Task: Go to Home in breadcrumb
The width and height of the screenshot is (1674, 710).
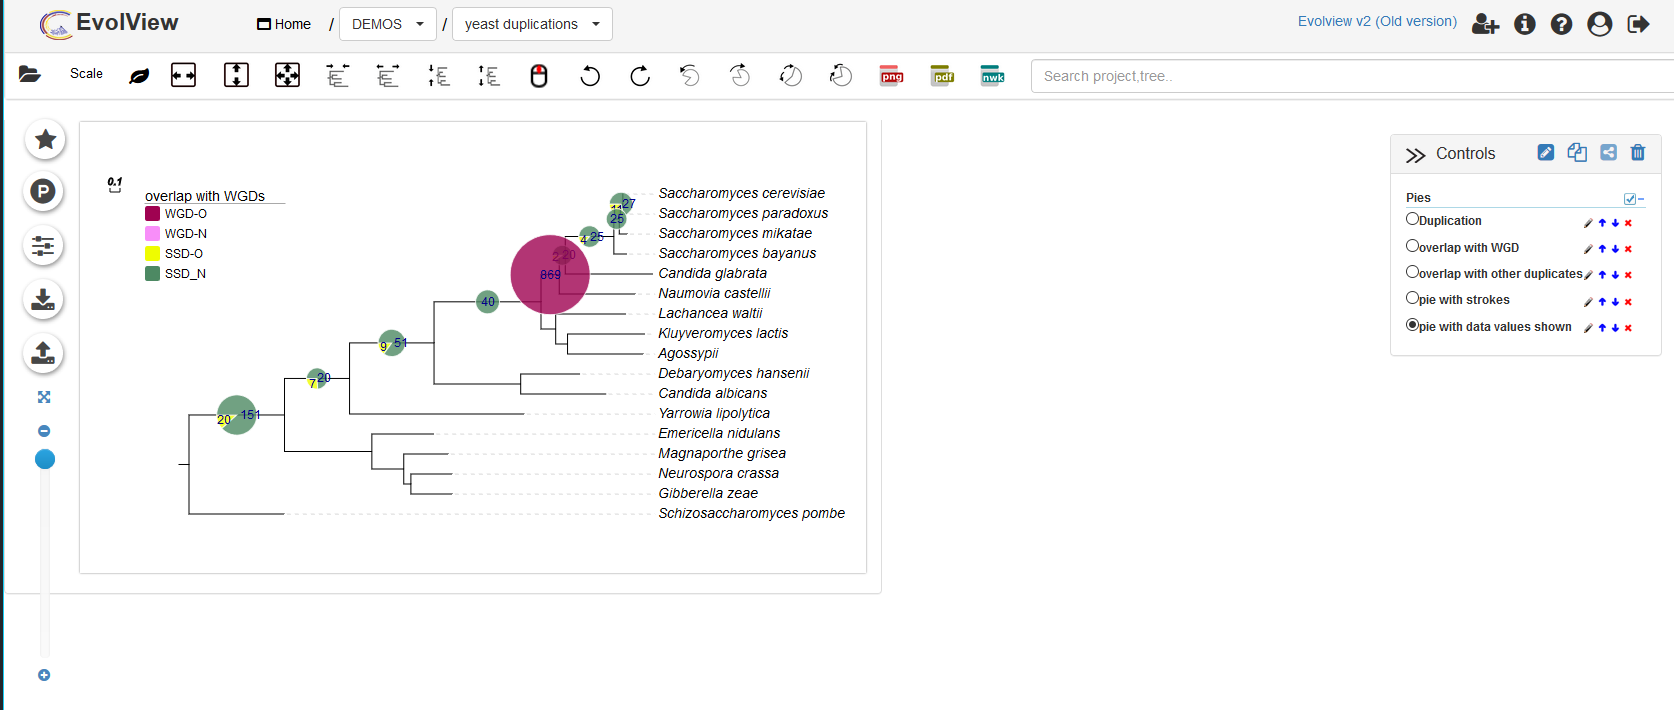Action: click(x=284, y=24)
